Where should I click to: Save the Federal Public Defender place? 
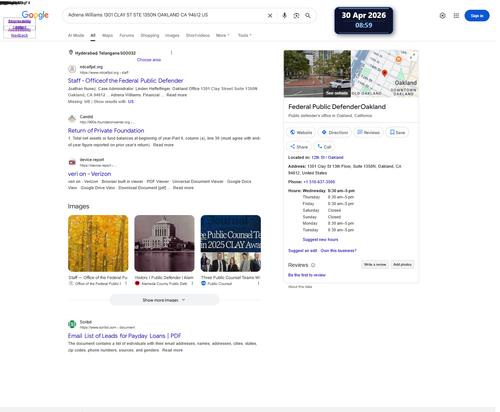[397, 132]
